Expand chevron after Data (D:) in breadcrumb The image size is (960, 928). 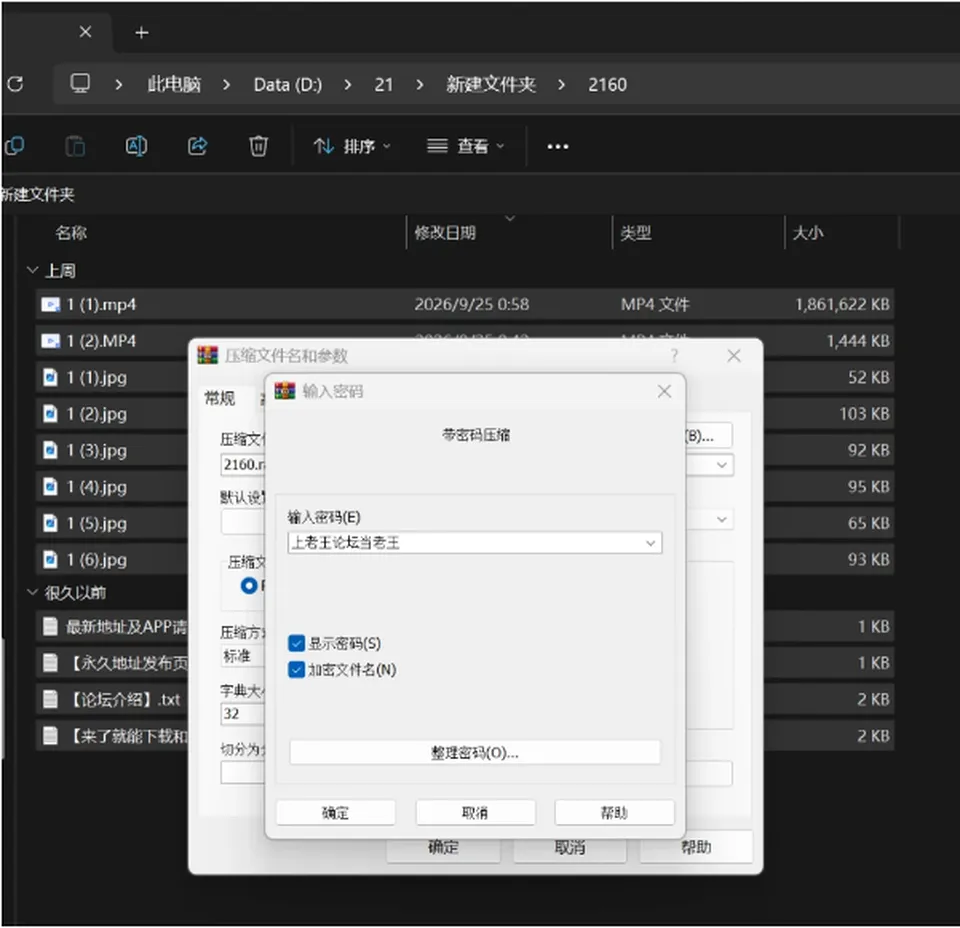tap(348, 84)
